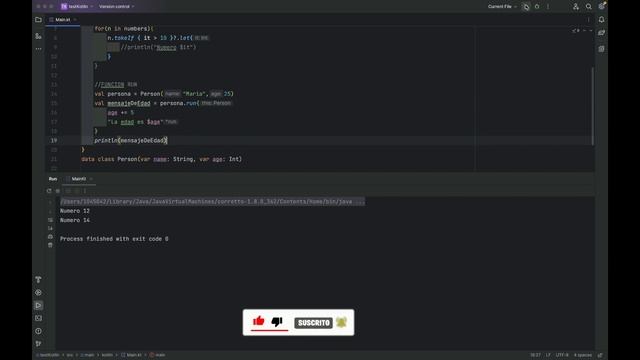
Task: Toggle read-only lock in status bar
Action: pos(600,355)
